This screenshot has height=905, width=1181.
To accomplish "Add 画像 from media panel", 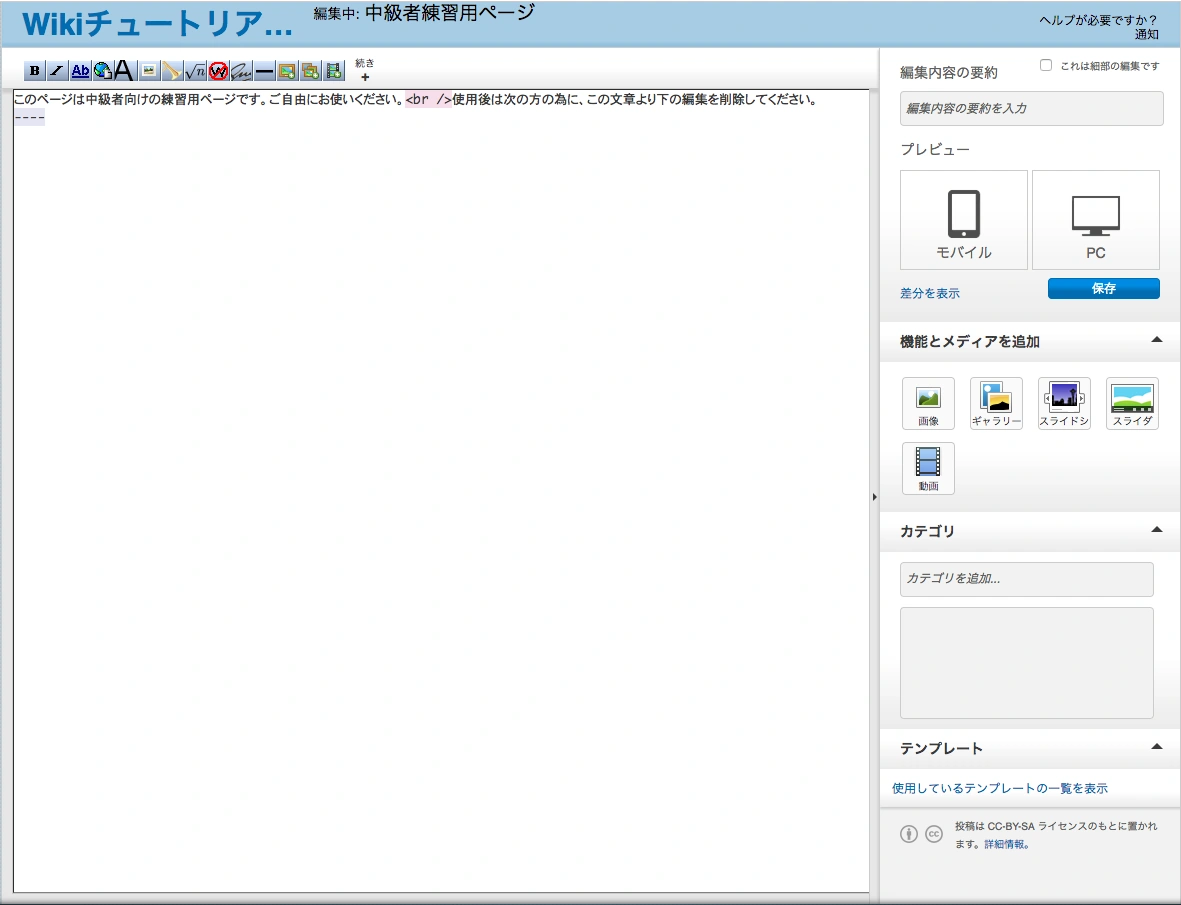I will [x=928, y=404].
